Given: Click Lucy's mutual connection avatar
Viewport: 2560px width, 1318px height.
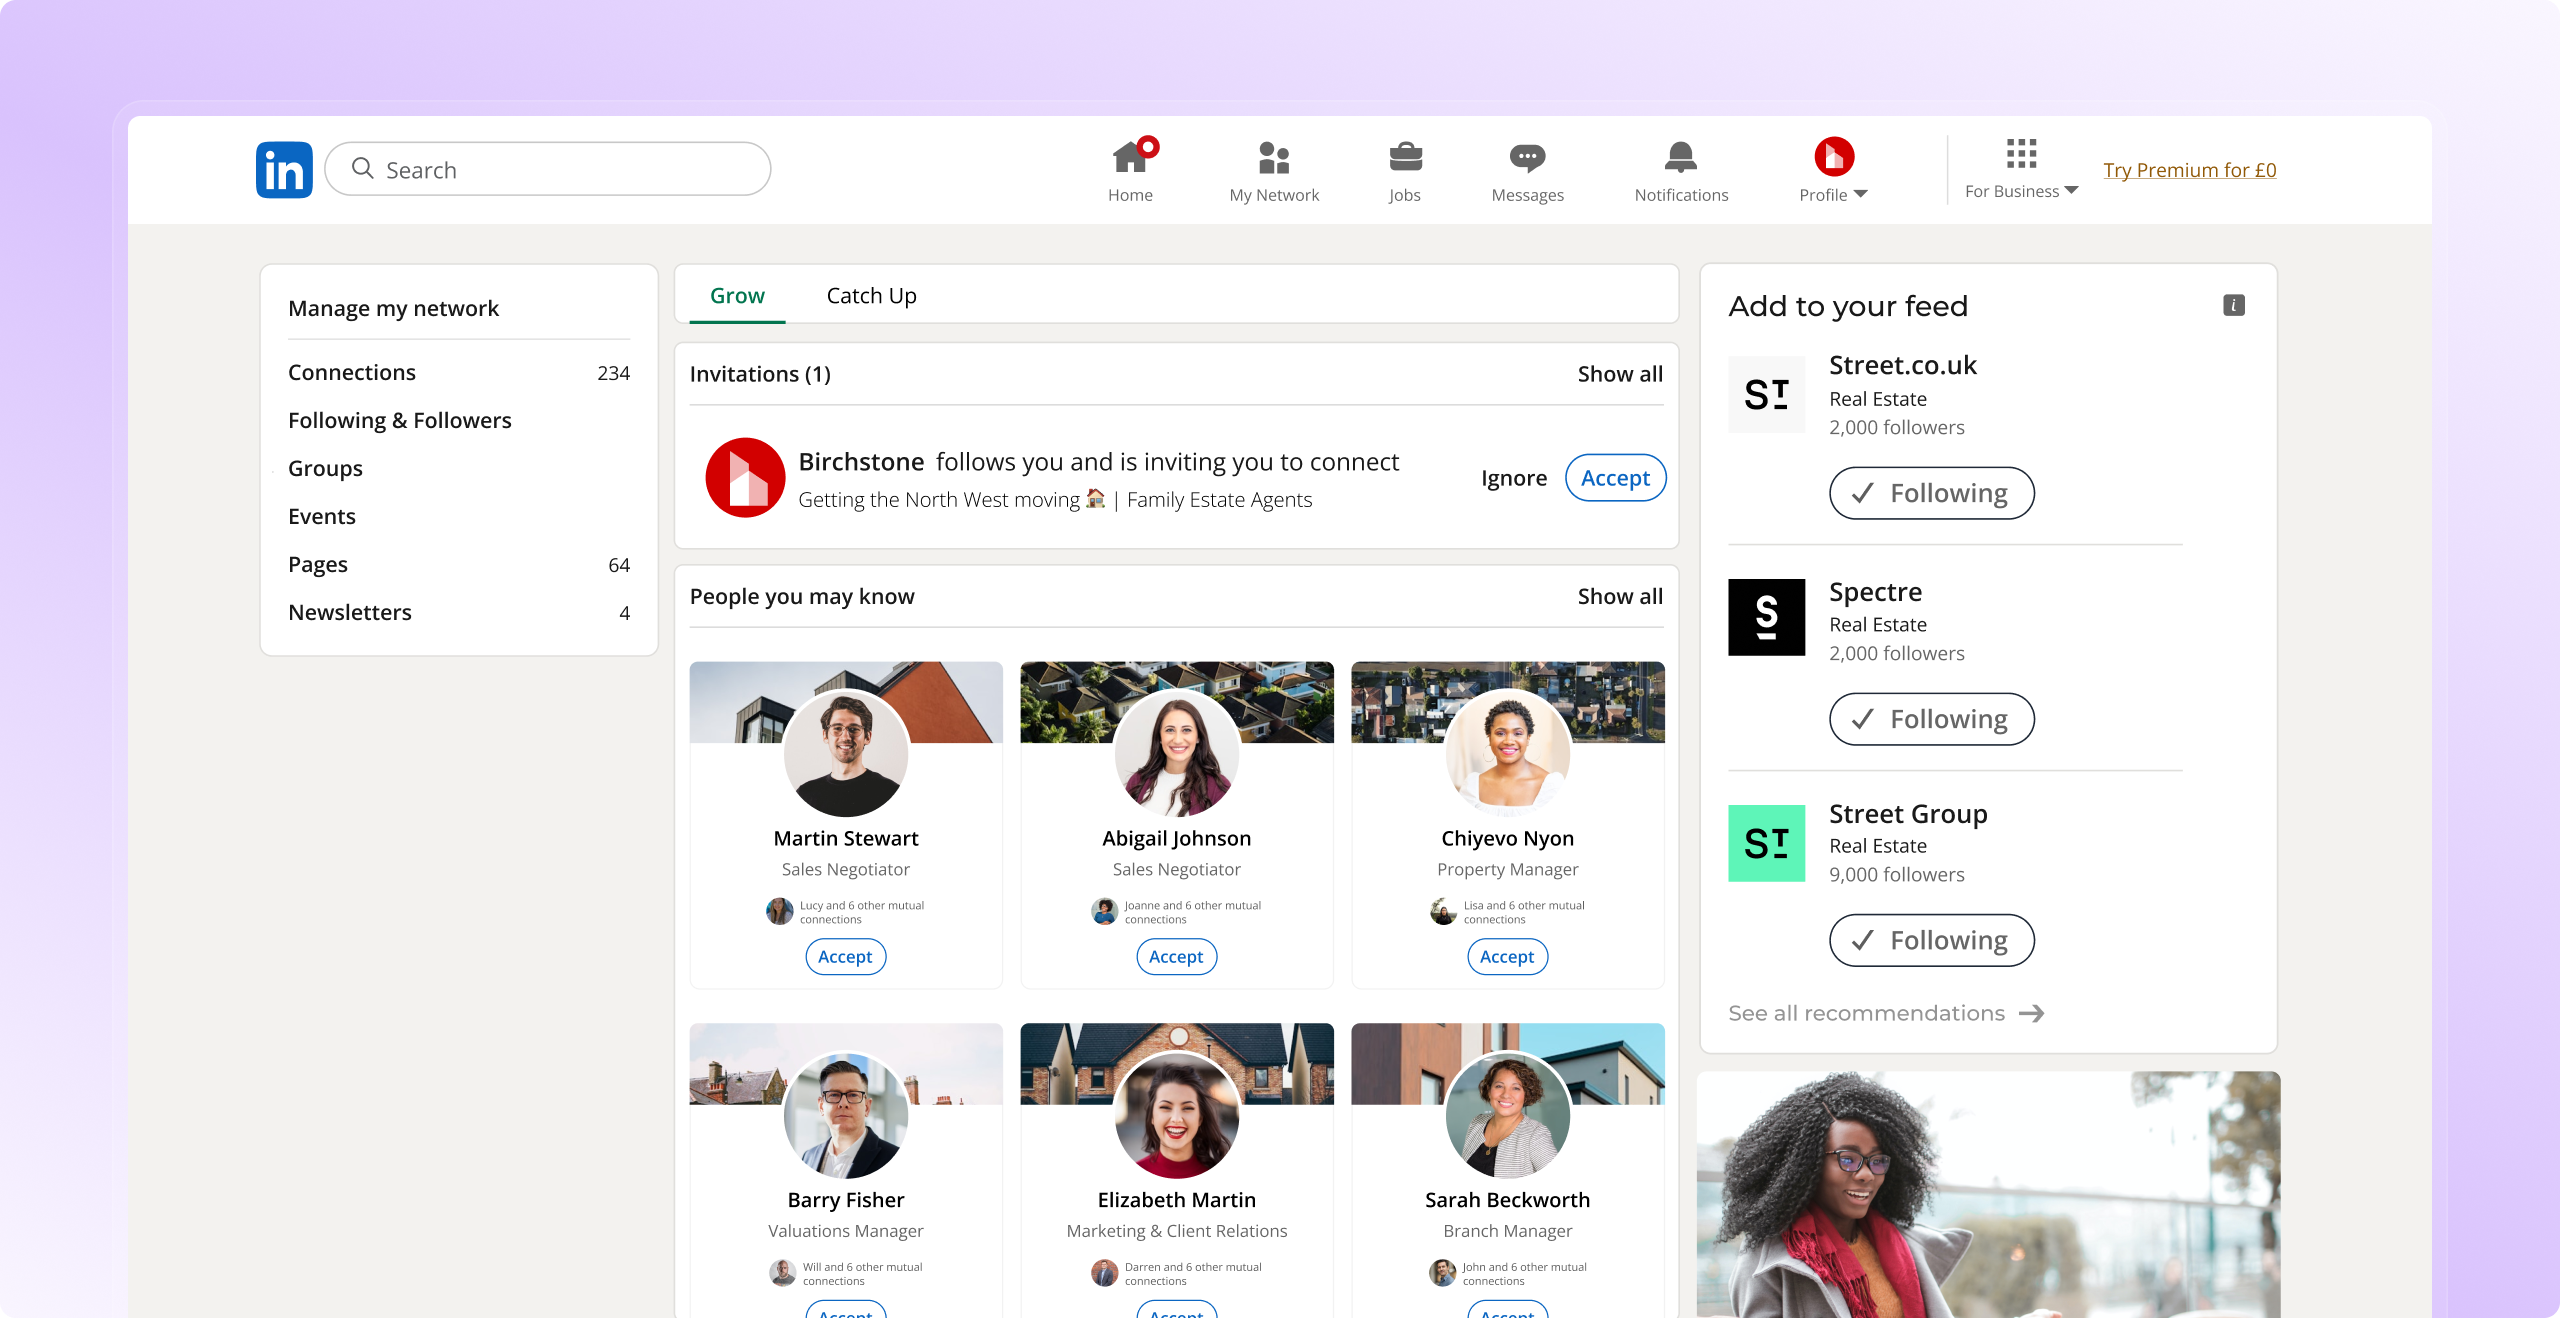Looking at the screenshot, I should coord(780,911).
